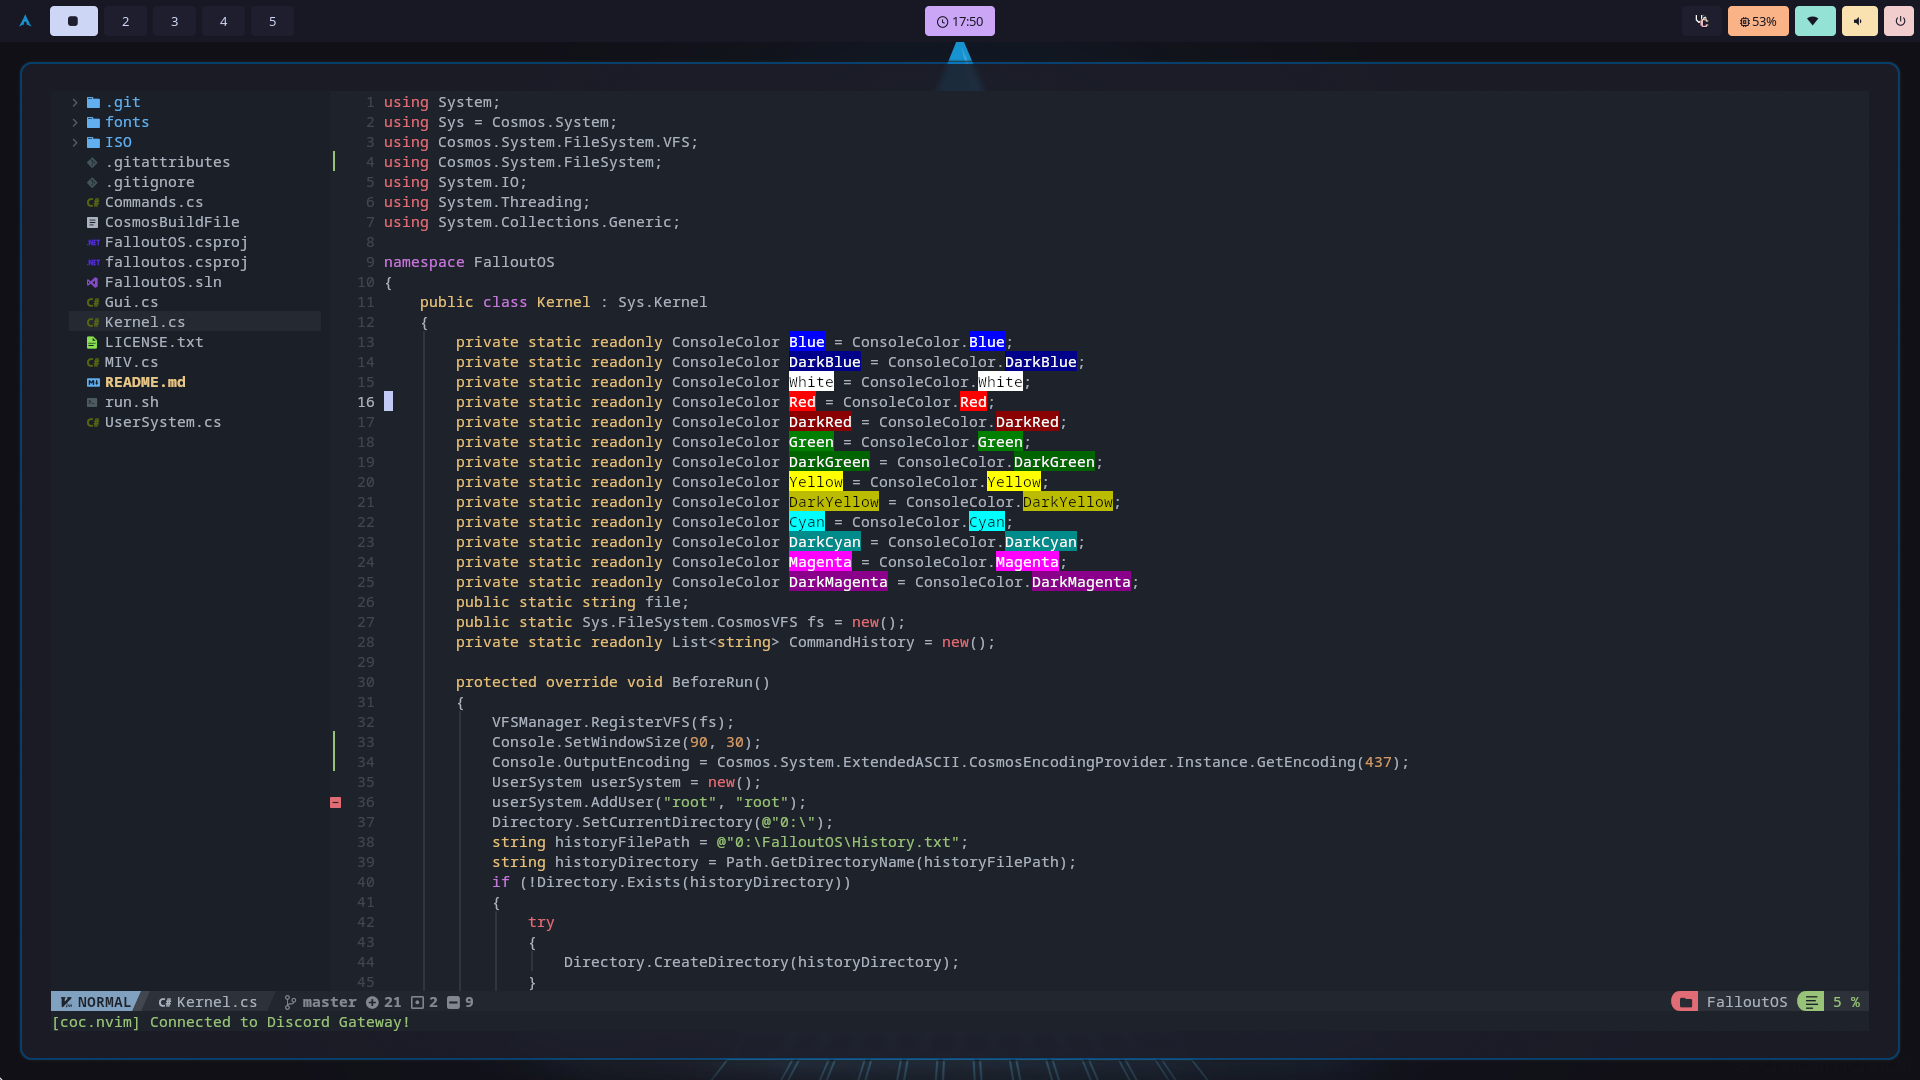Click the Wi-Fi network icon

[x=1813, y=21]
